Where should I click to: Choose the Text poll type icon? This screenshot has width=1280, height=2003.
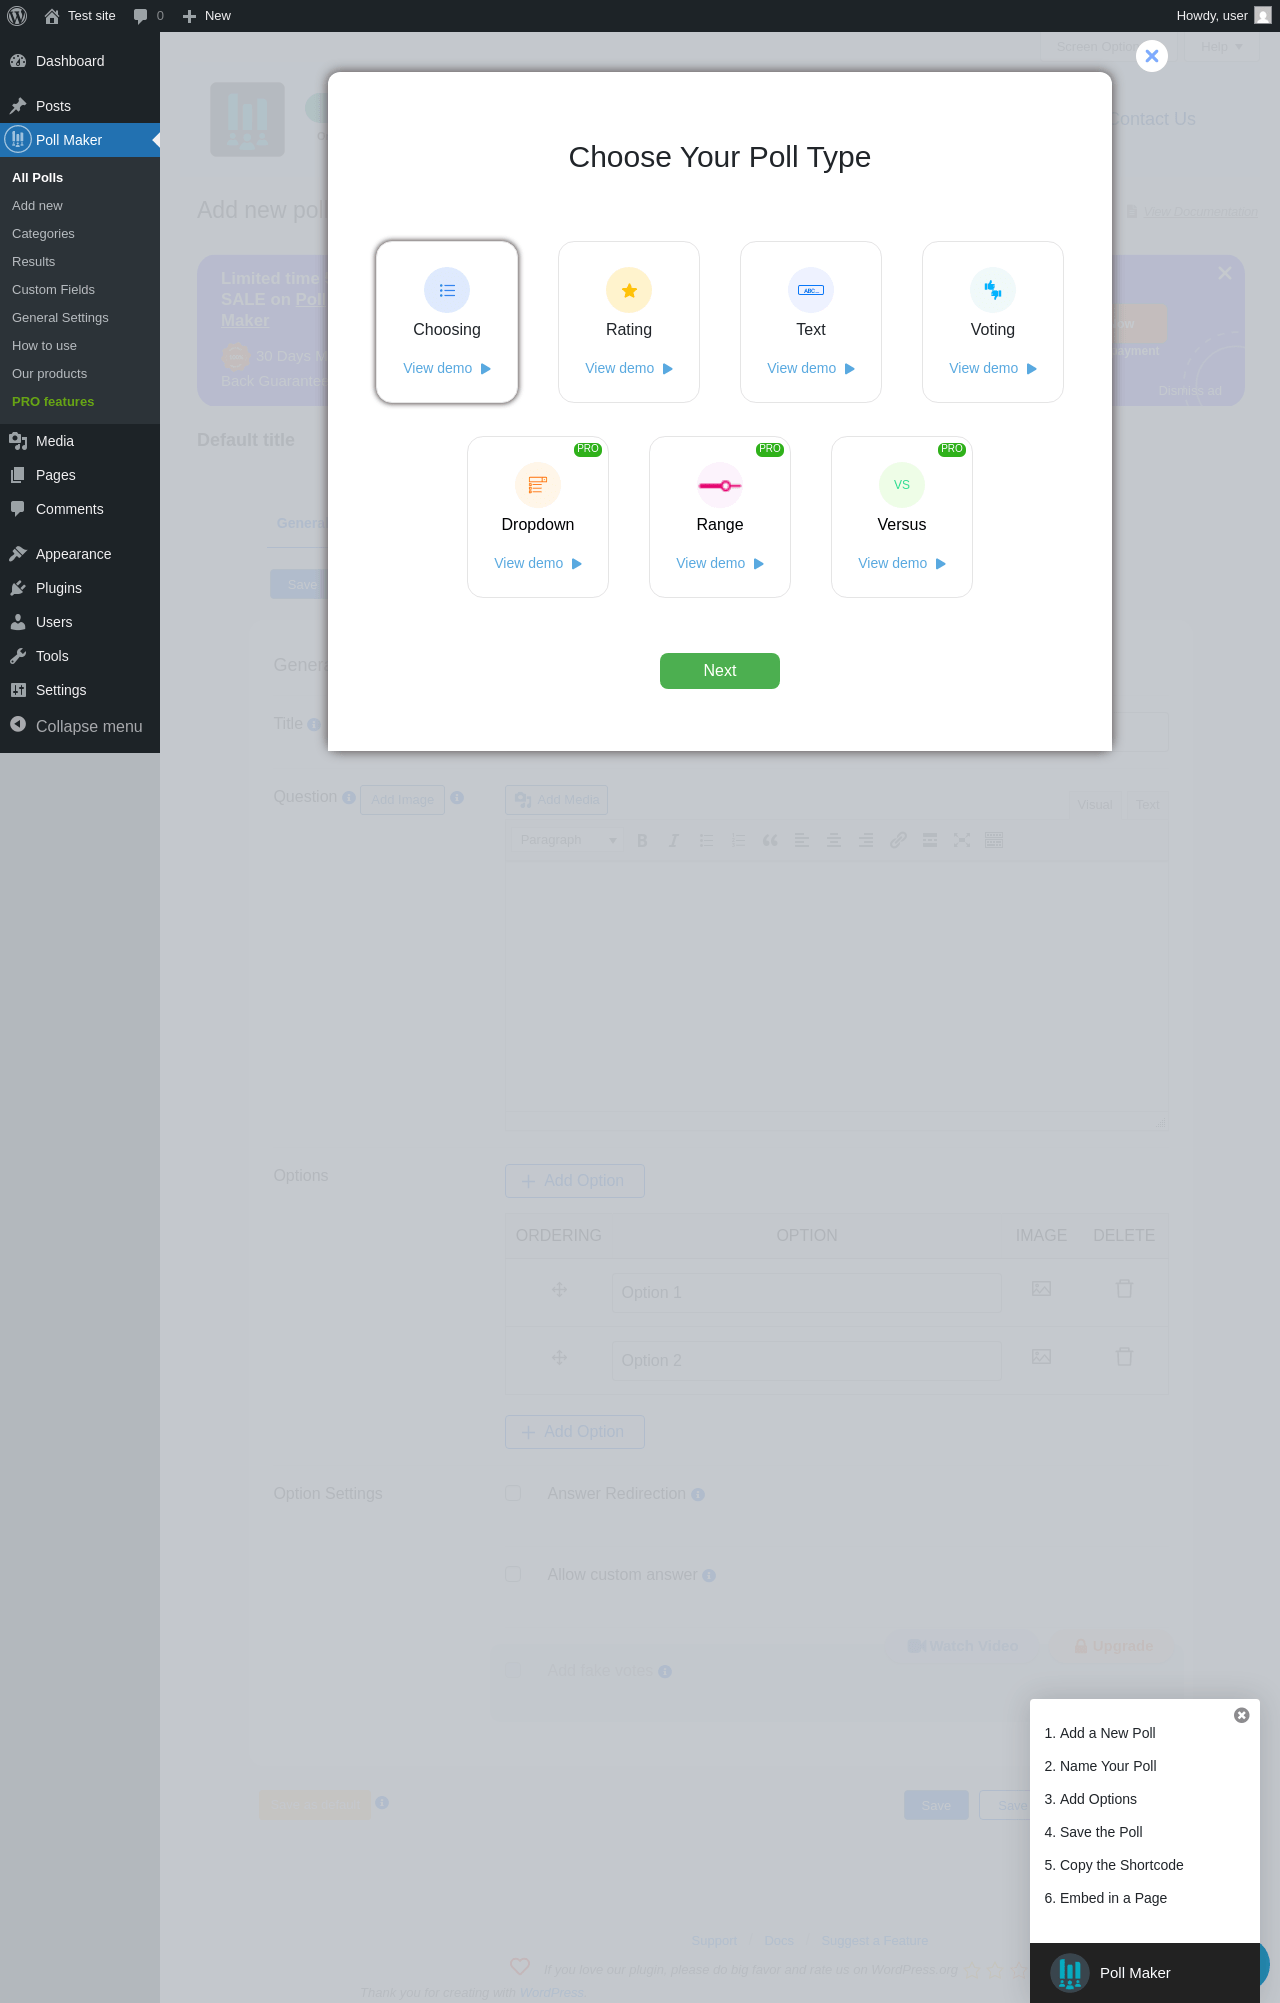[x=811, y=290]
